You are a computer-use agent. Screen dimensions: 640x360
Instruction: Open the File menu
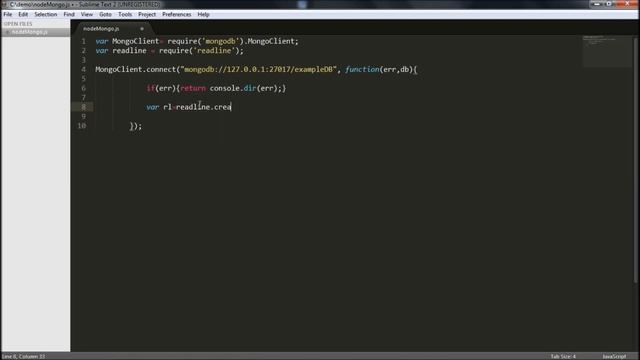click(x=8, y=14)
